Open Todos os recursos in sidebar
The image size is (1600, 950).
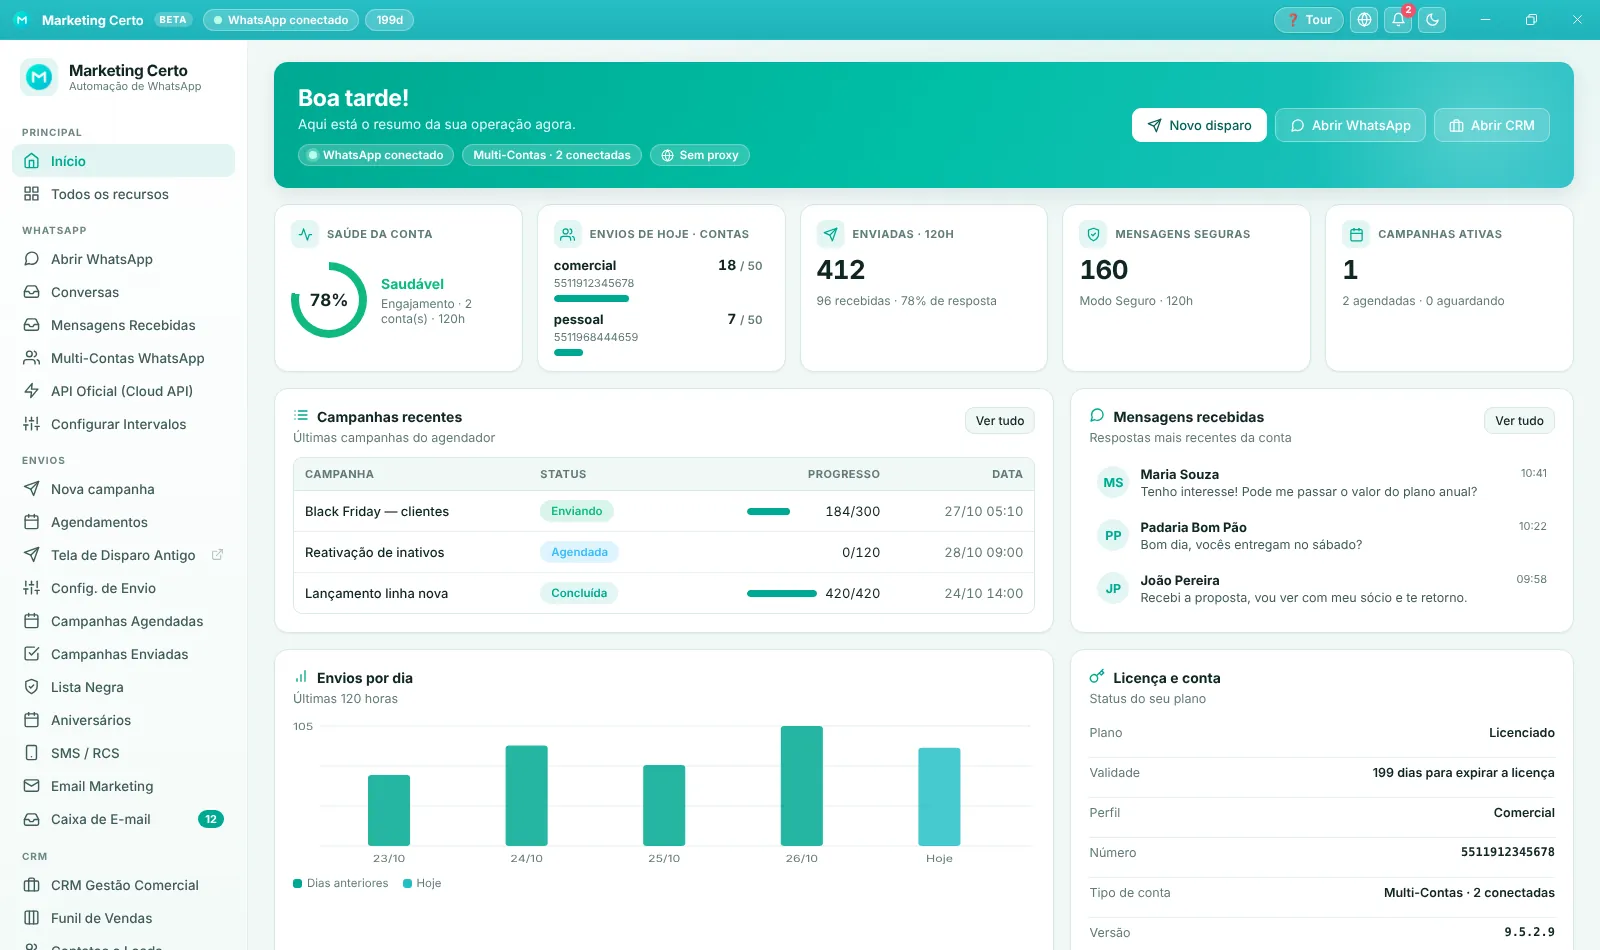tap(123, 194)
